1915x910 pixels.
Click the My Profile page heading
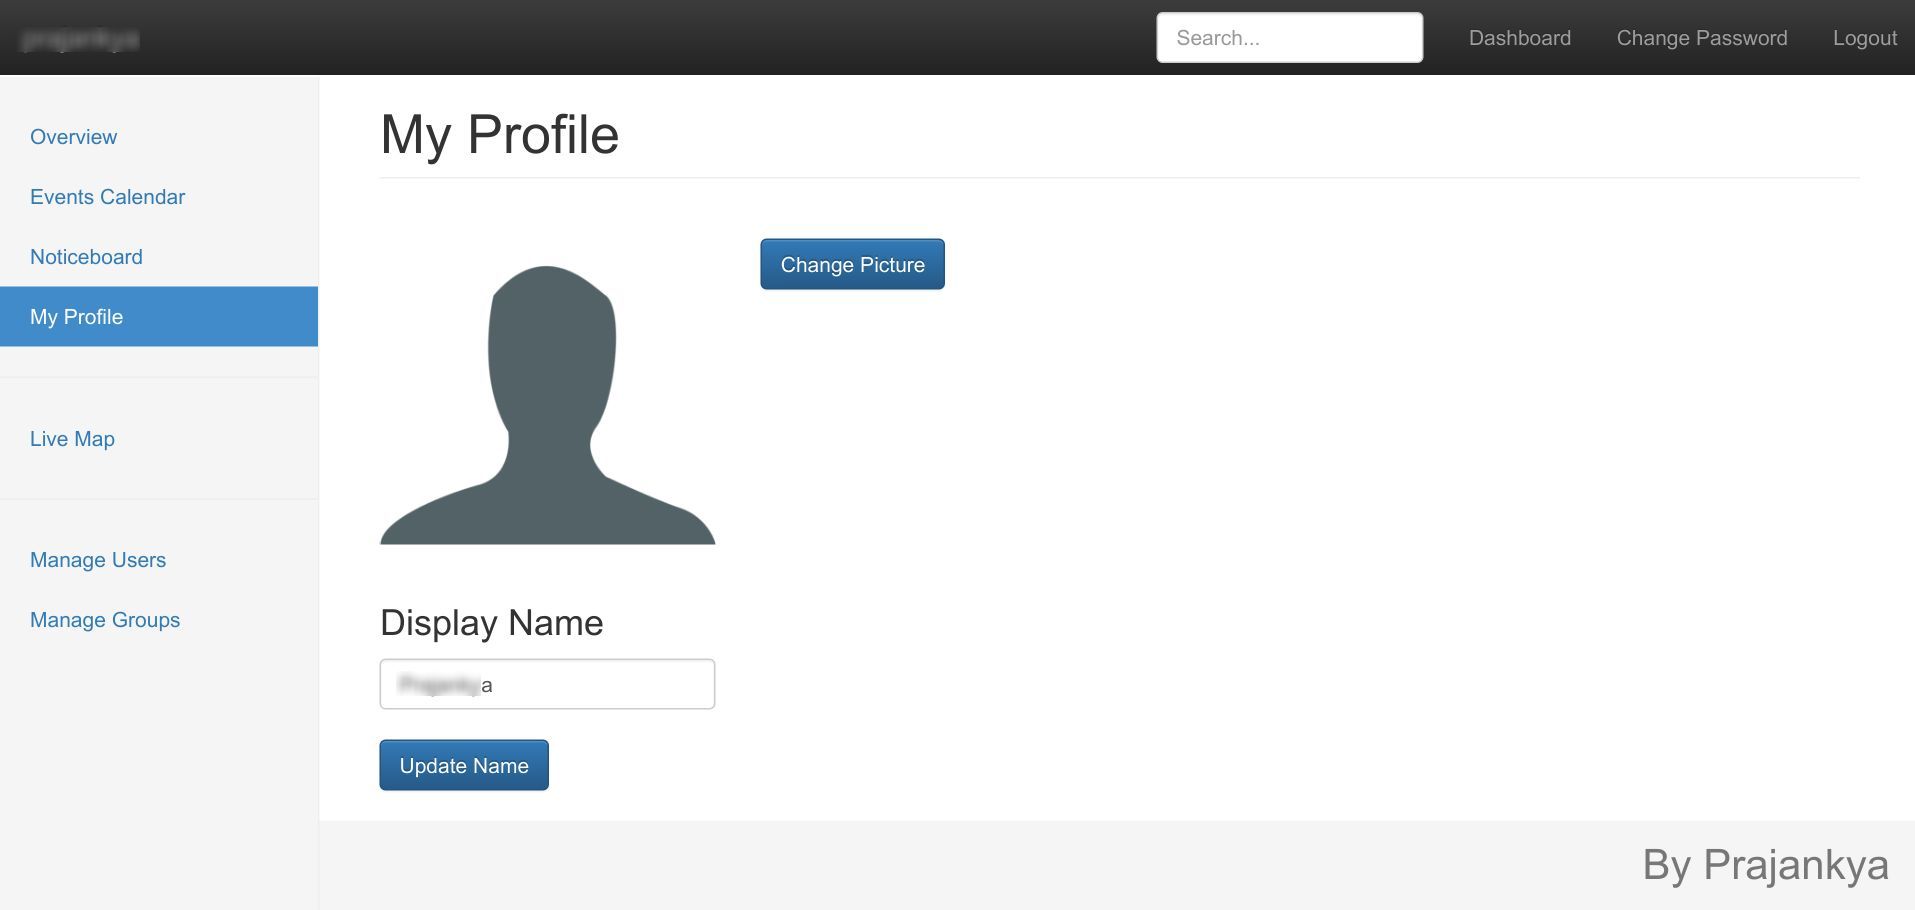point(500,134)
